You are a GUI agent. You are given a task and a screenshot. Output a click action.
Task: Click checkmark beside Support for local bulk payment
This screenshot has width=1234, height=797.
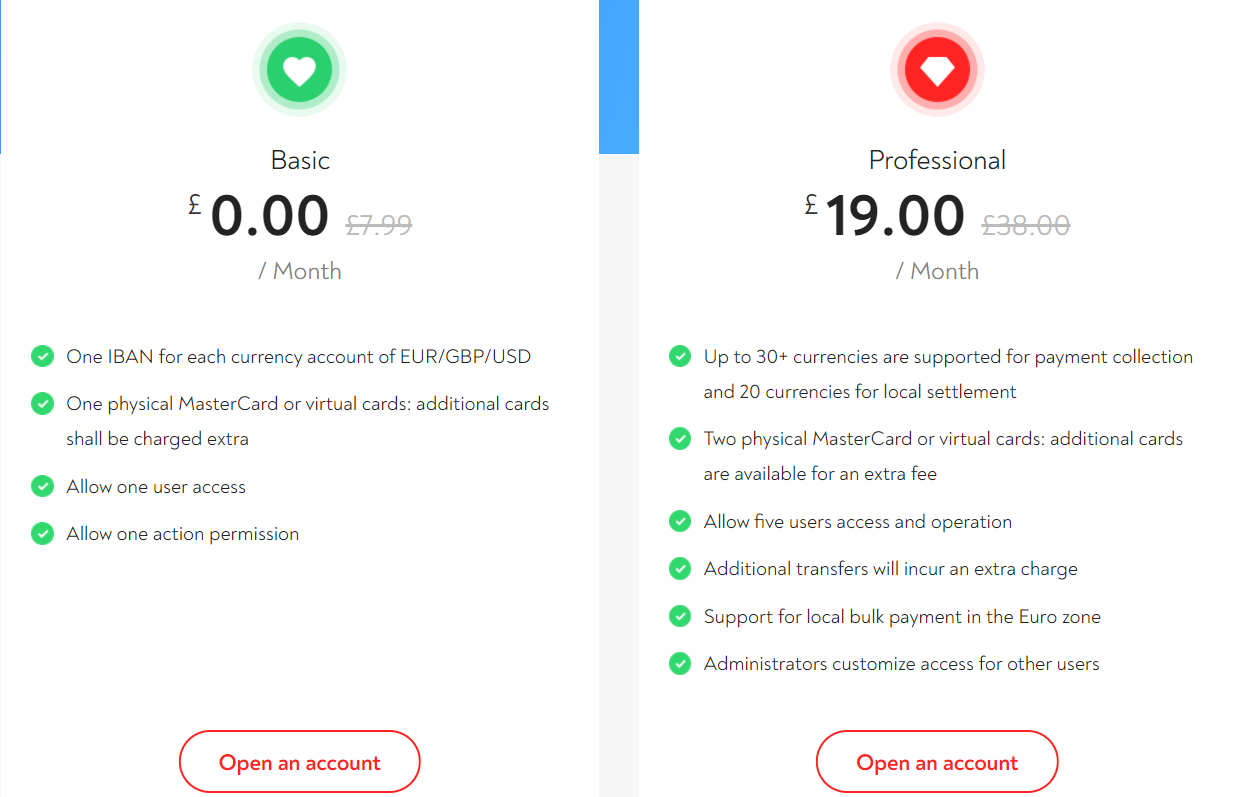click(680, 617)
